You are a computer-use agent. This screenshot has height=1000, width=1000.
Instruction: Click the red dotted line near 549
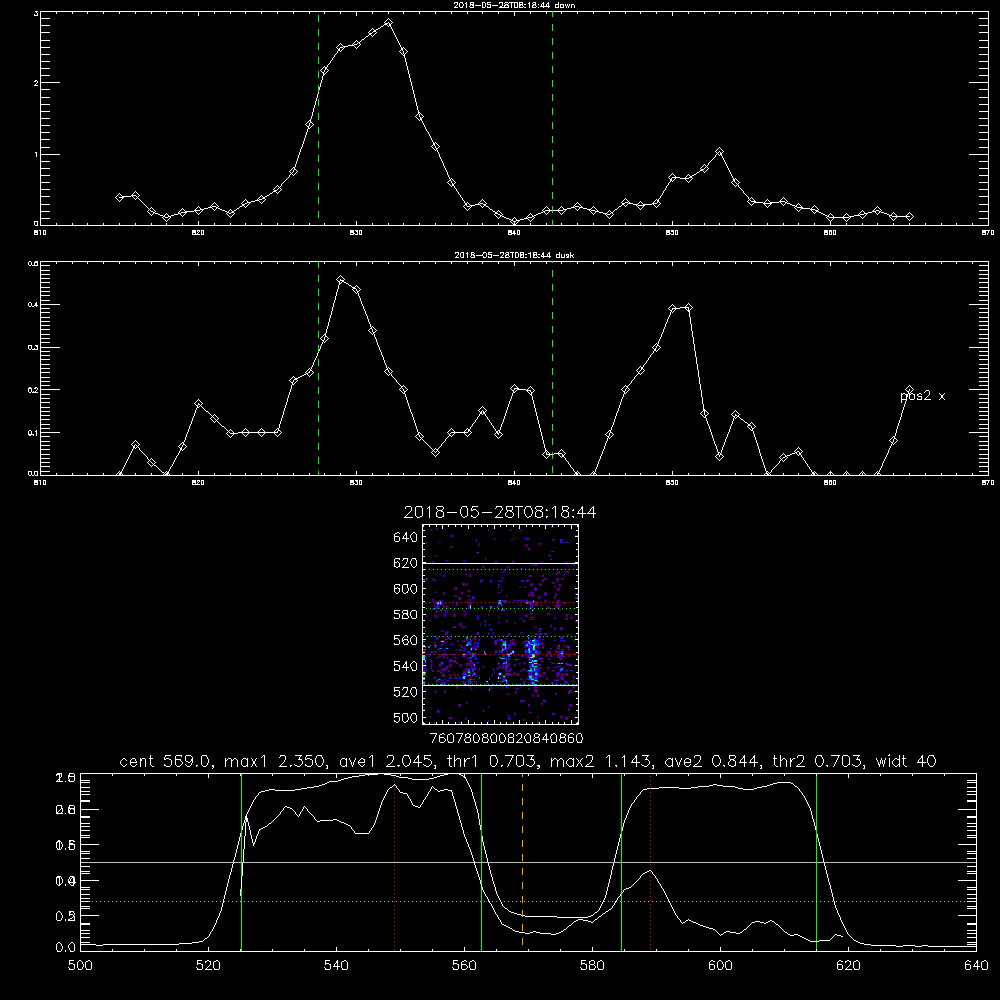395,861
